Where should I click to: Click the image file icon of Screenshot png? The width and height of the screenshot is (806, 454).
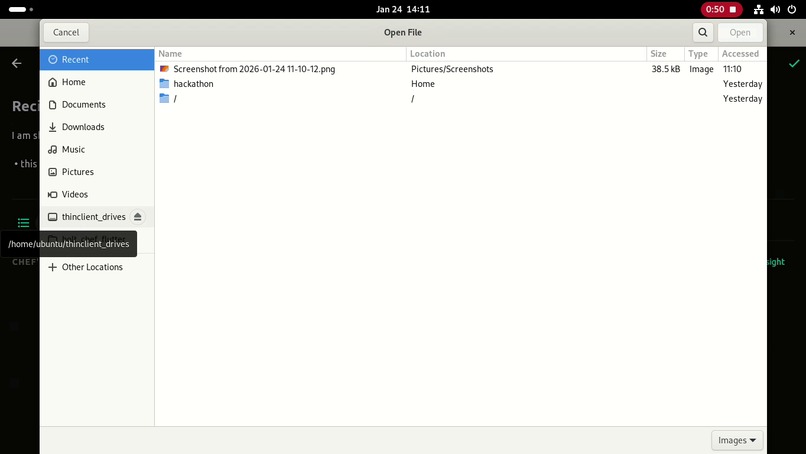click(164, 69)
